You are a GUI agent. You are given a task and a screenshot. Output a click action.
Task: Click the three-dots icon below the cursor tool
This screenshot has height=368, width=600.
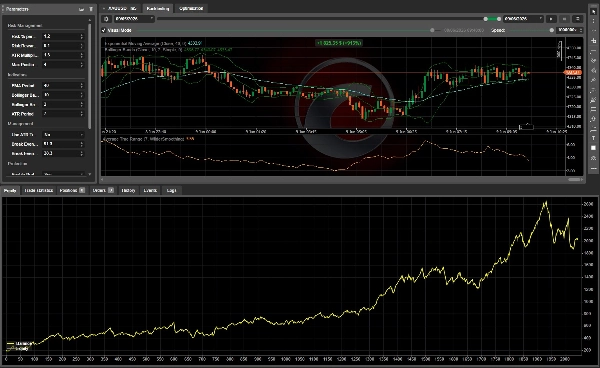pos(593,21)
